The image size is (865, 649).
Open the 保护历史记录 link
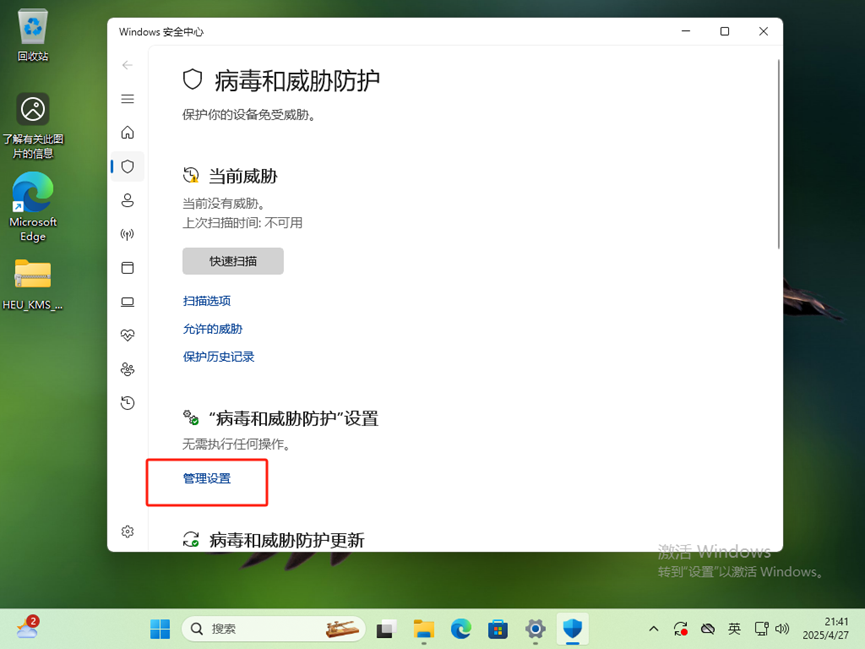point(218,357)
